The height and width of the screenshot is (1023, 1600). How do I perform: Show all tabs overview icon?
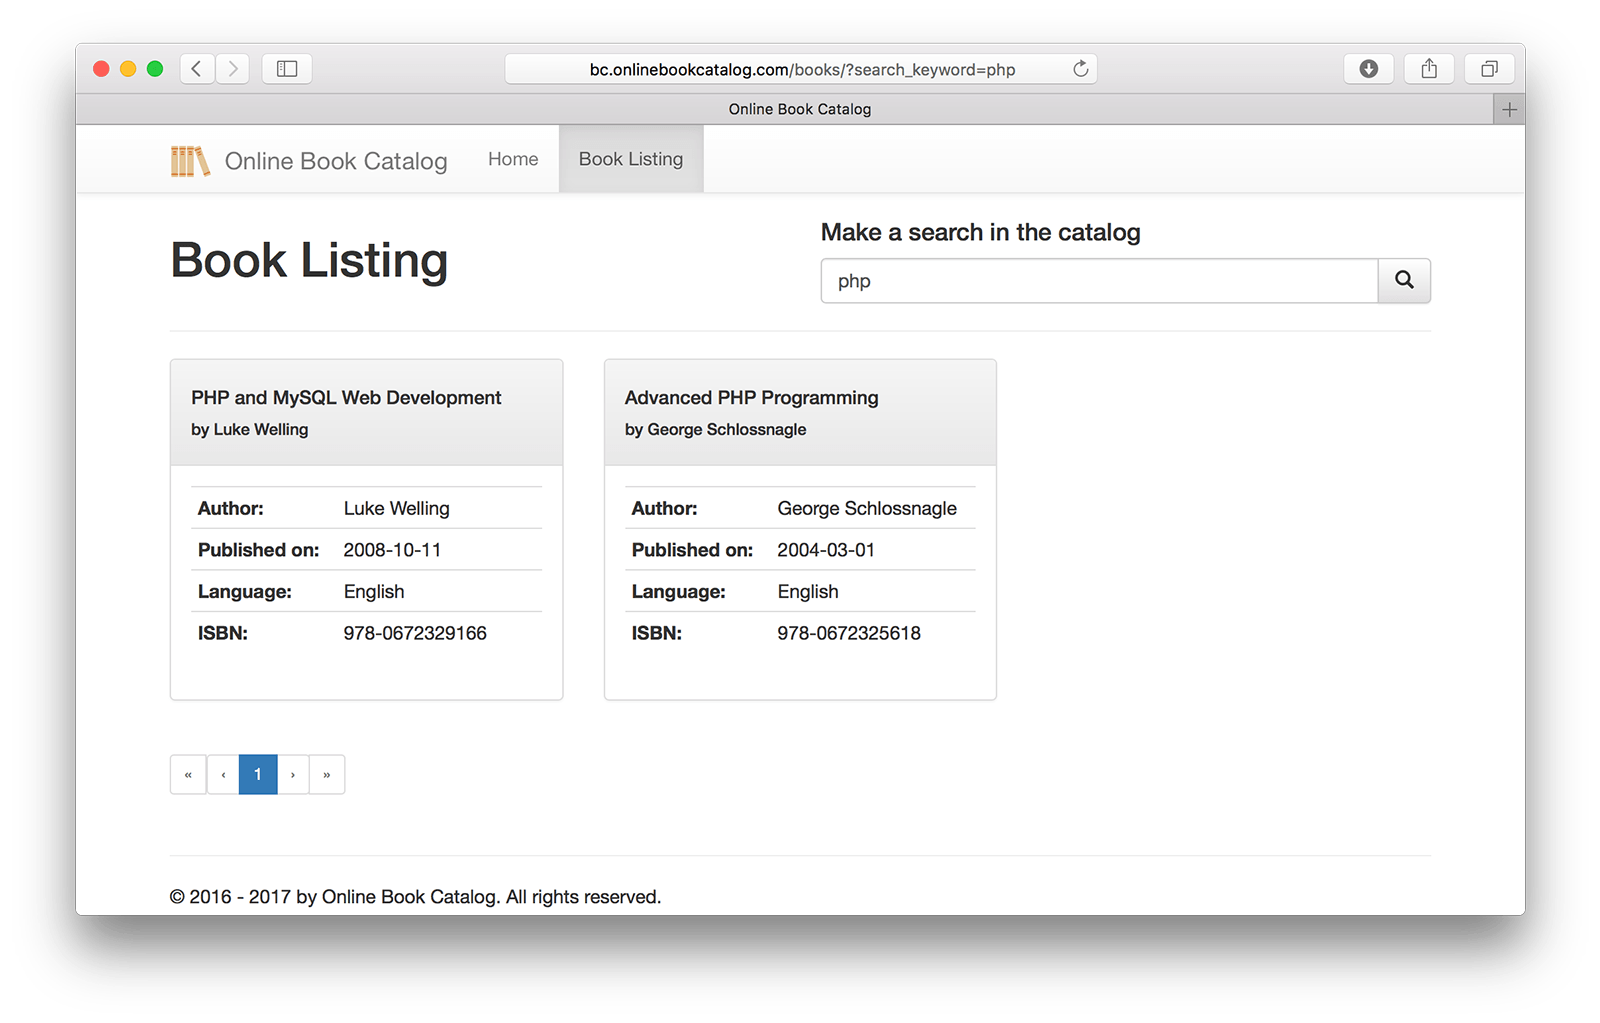pyautogui.click(x=1489, y=68)
